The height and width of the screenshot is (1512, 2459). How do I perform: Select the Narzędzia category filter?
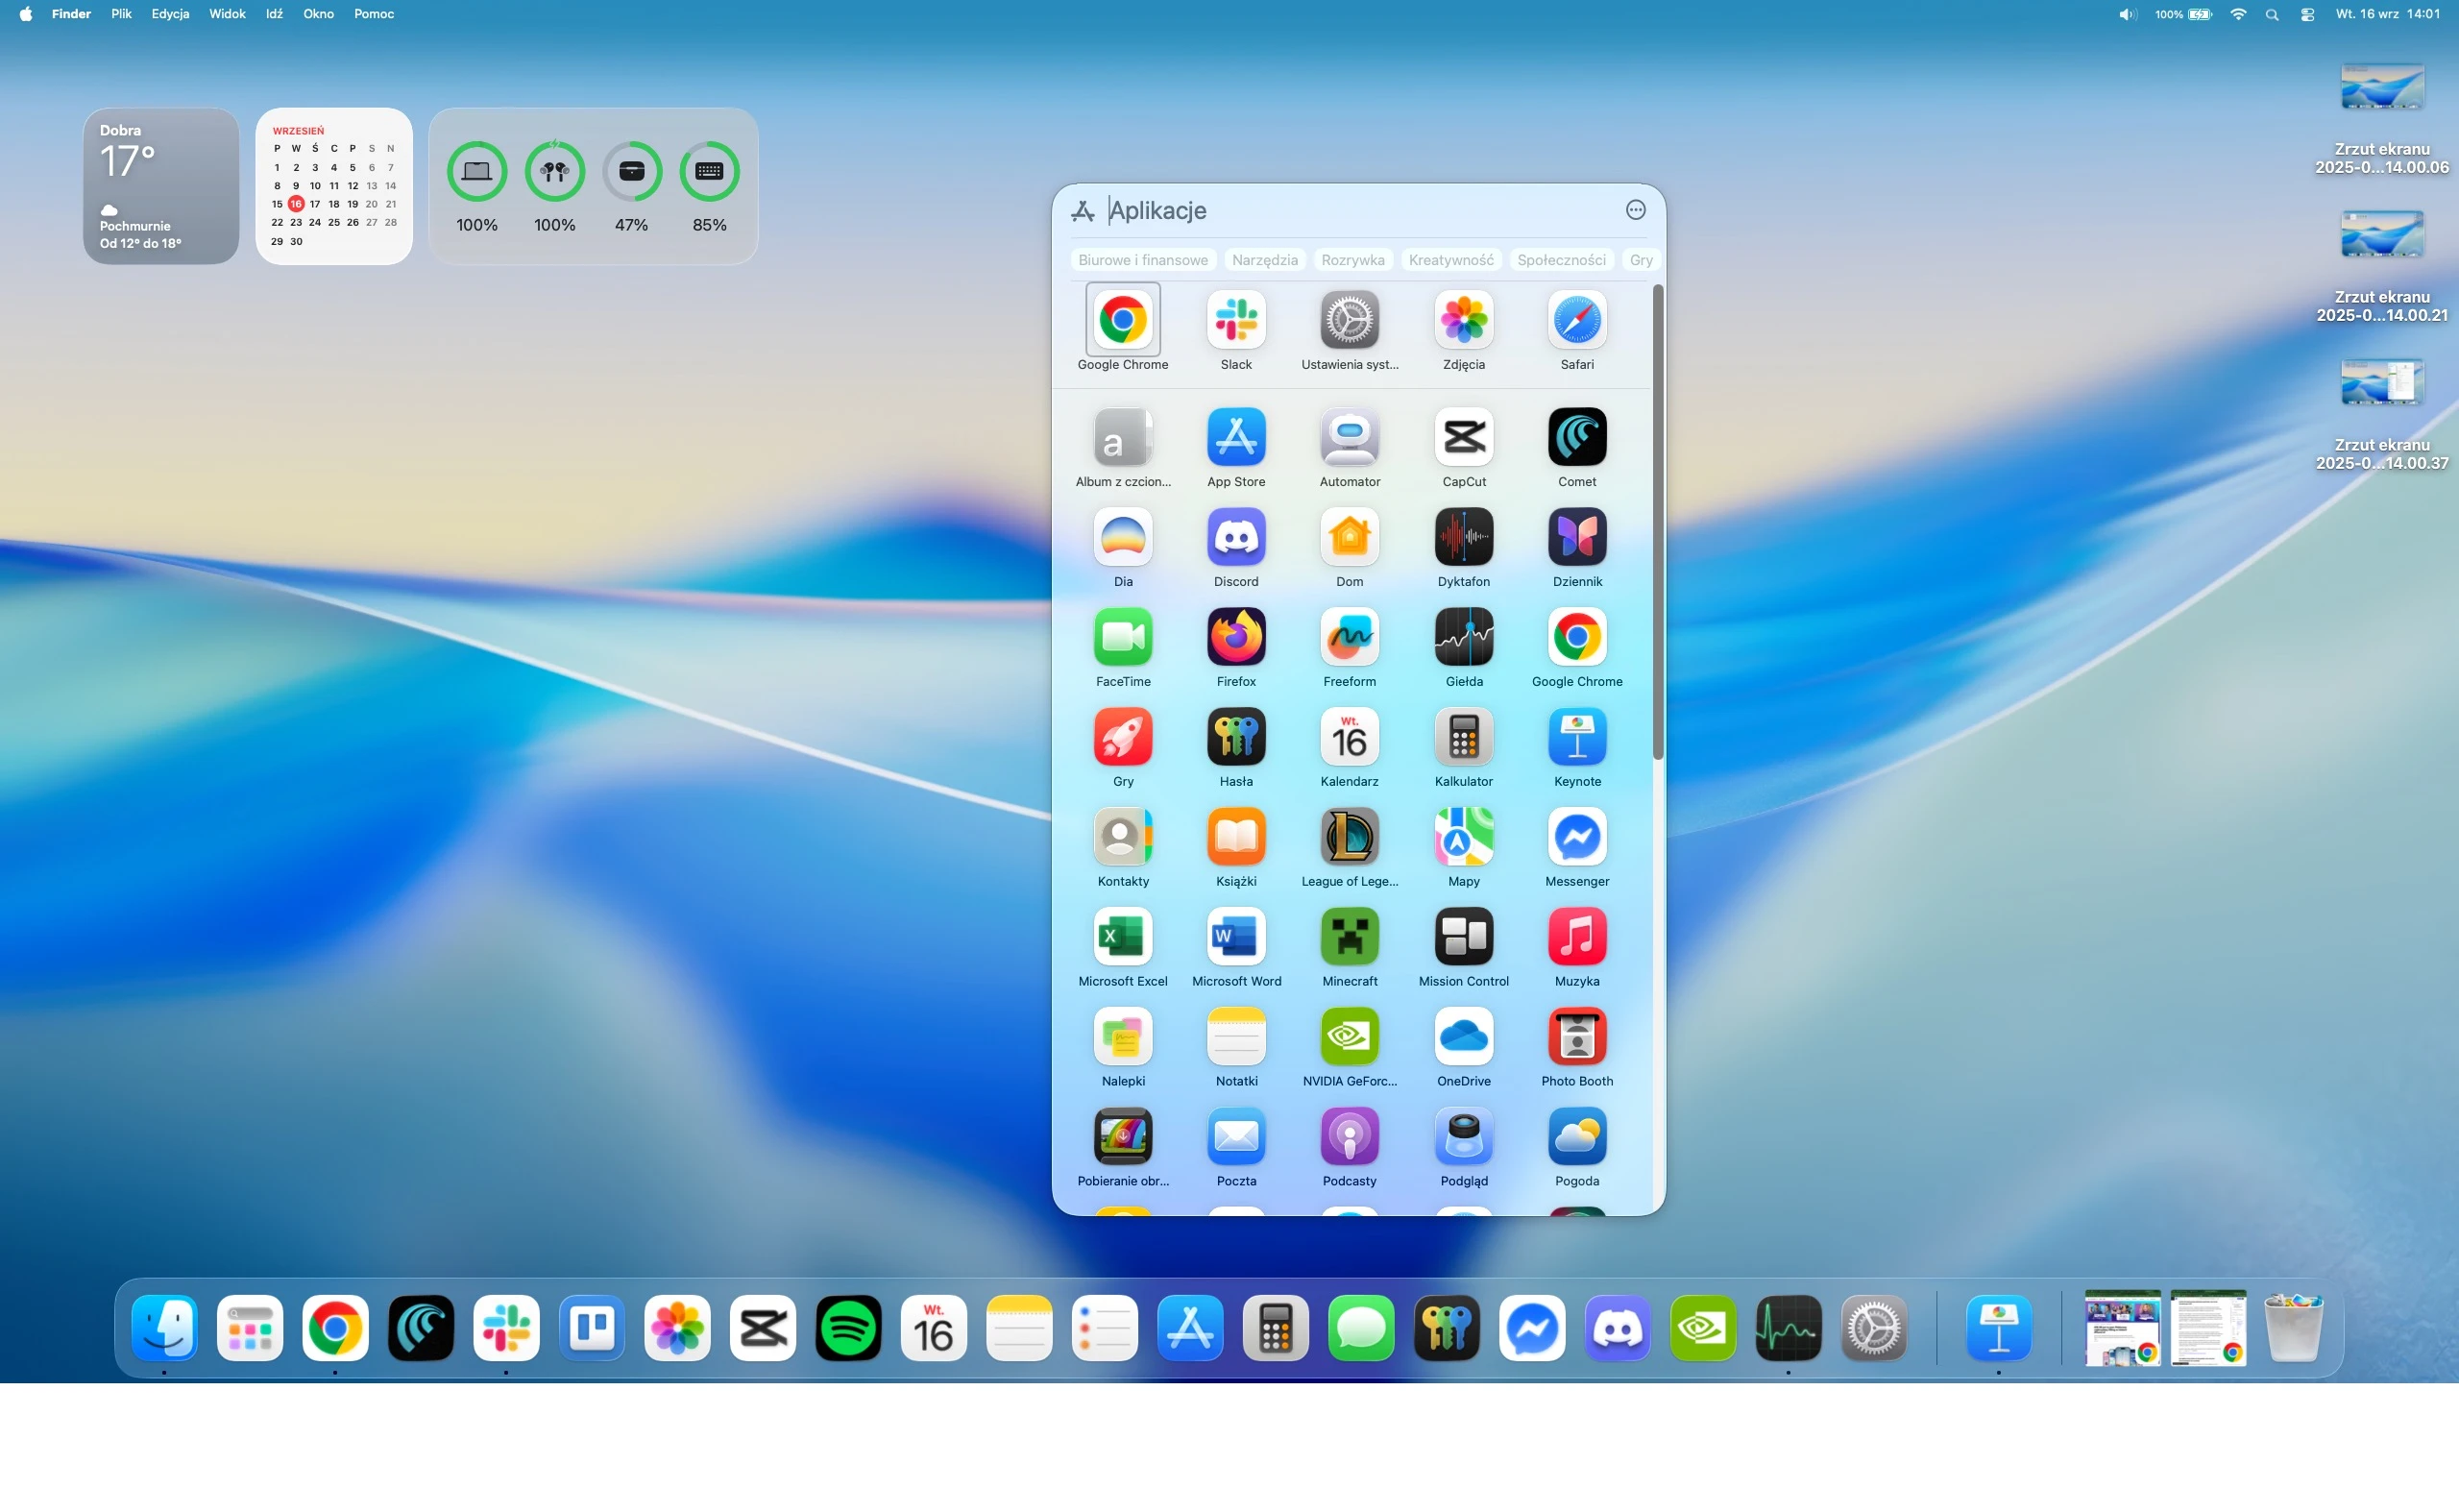(x=1265, y=260)
